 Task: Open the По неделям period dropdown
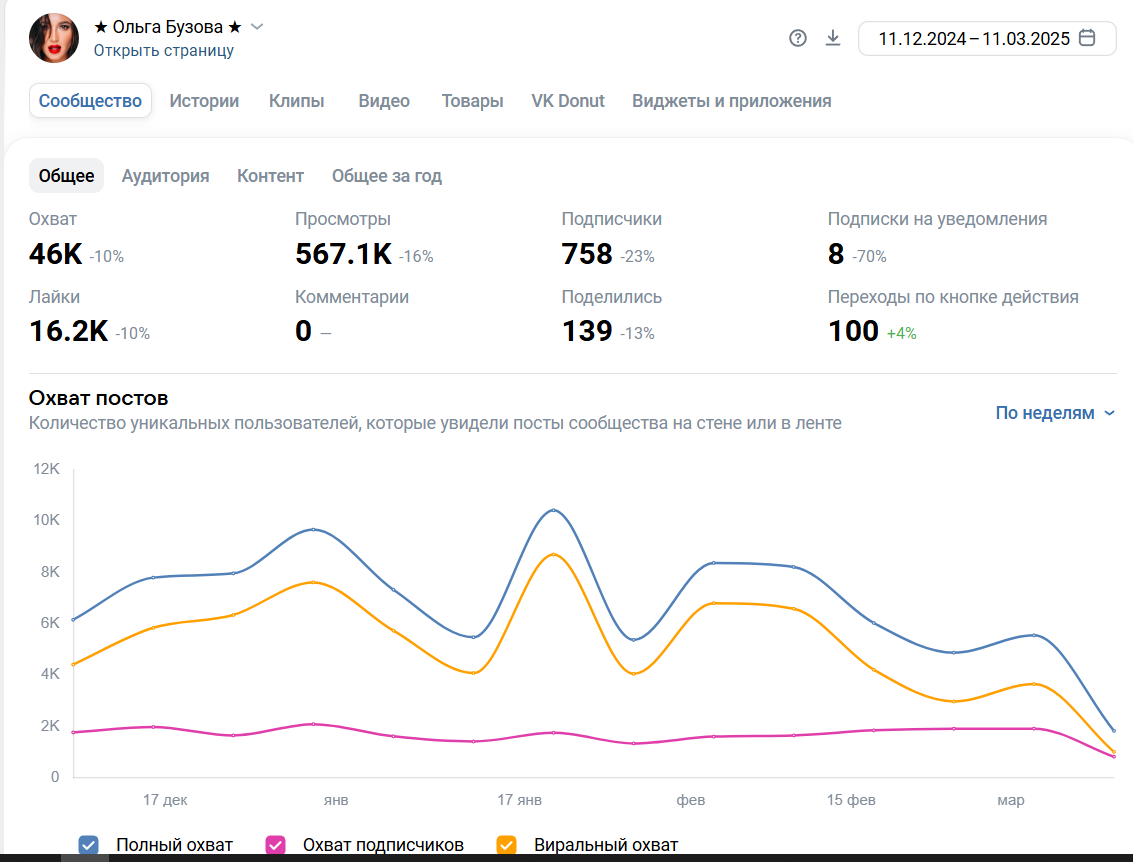tap(1055, 413)
